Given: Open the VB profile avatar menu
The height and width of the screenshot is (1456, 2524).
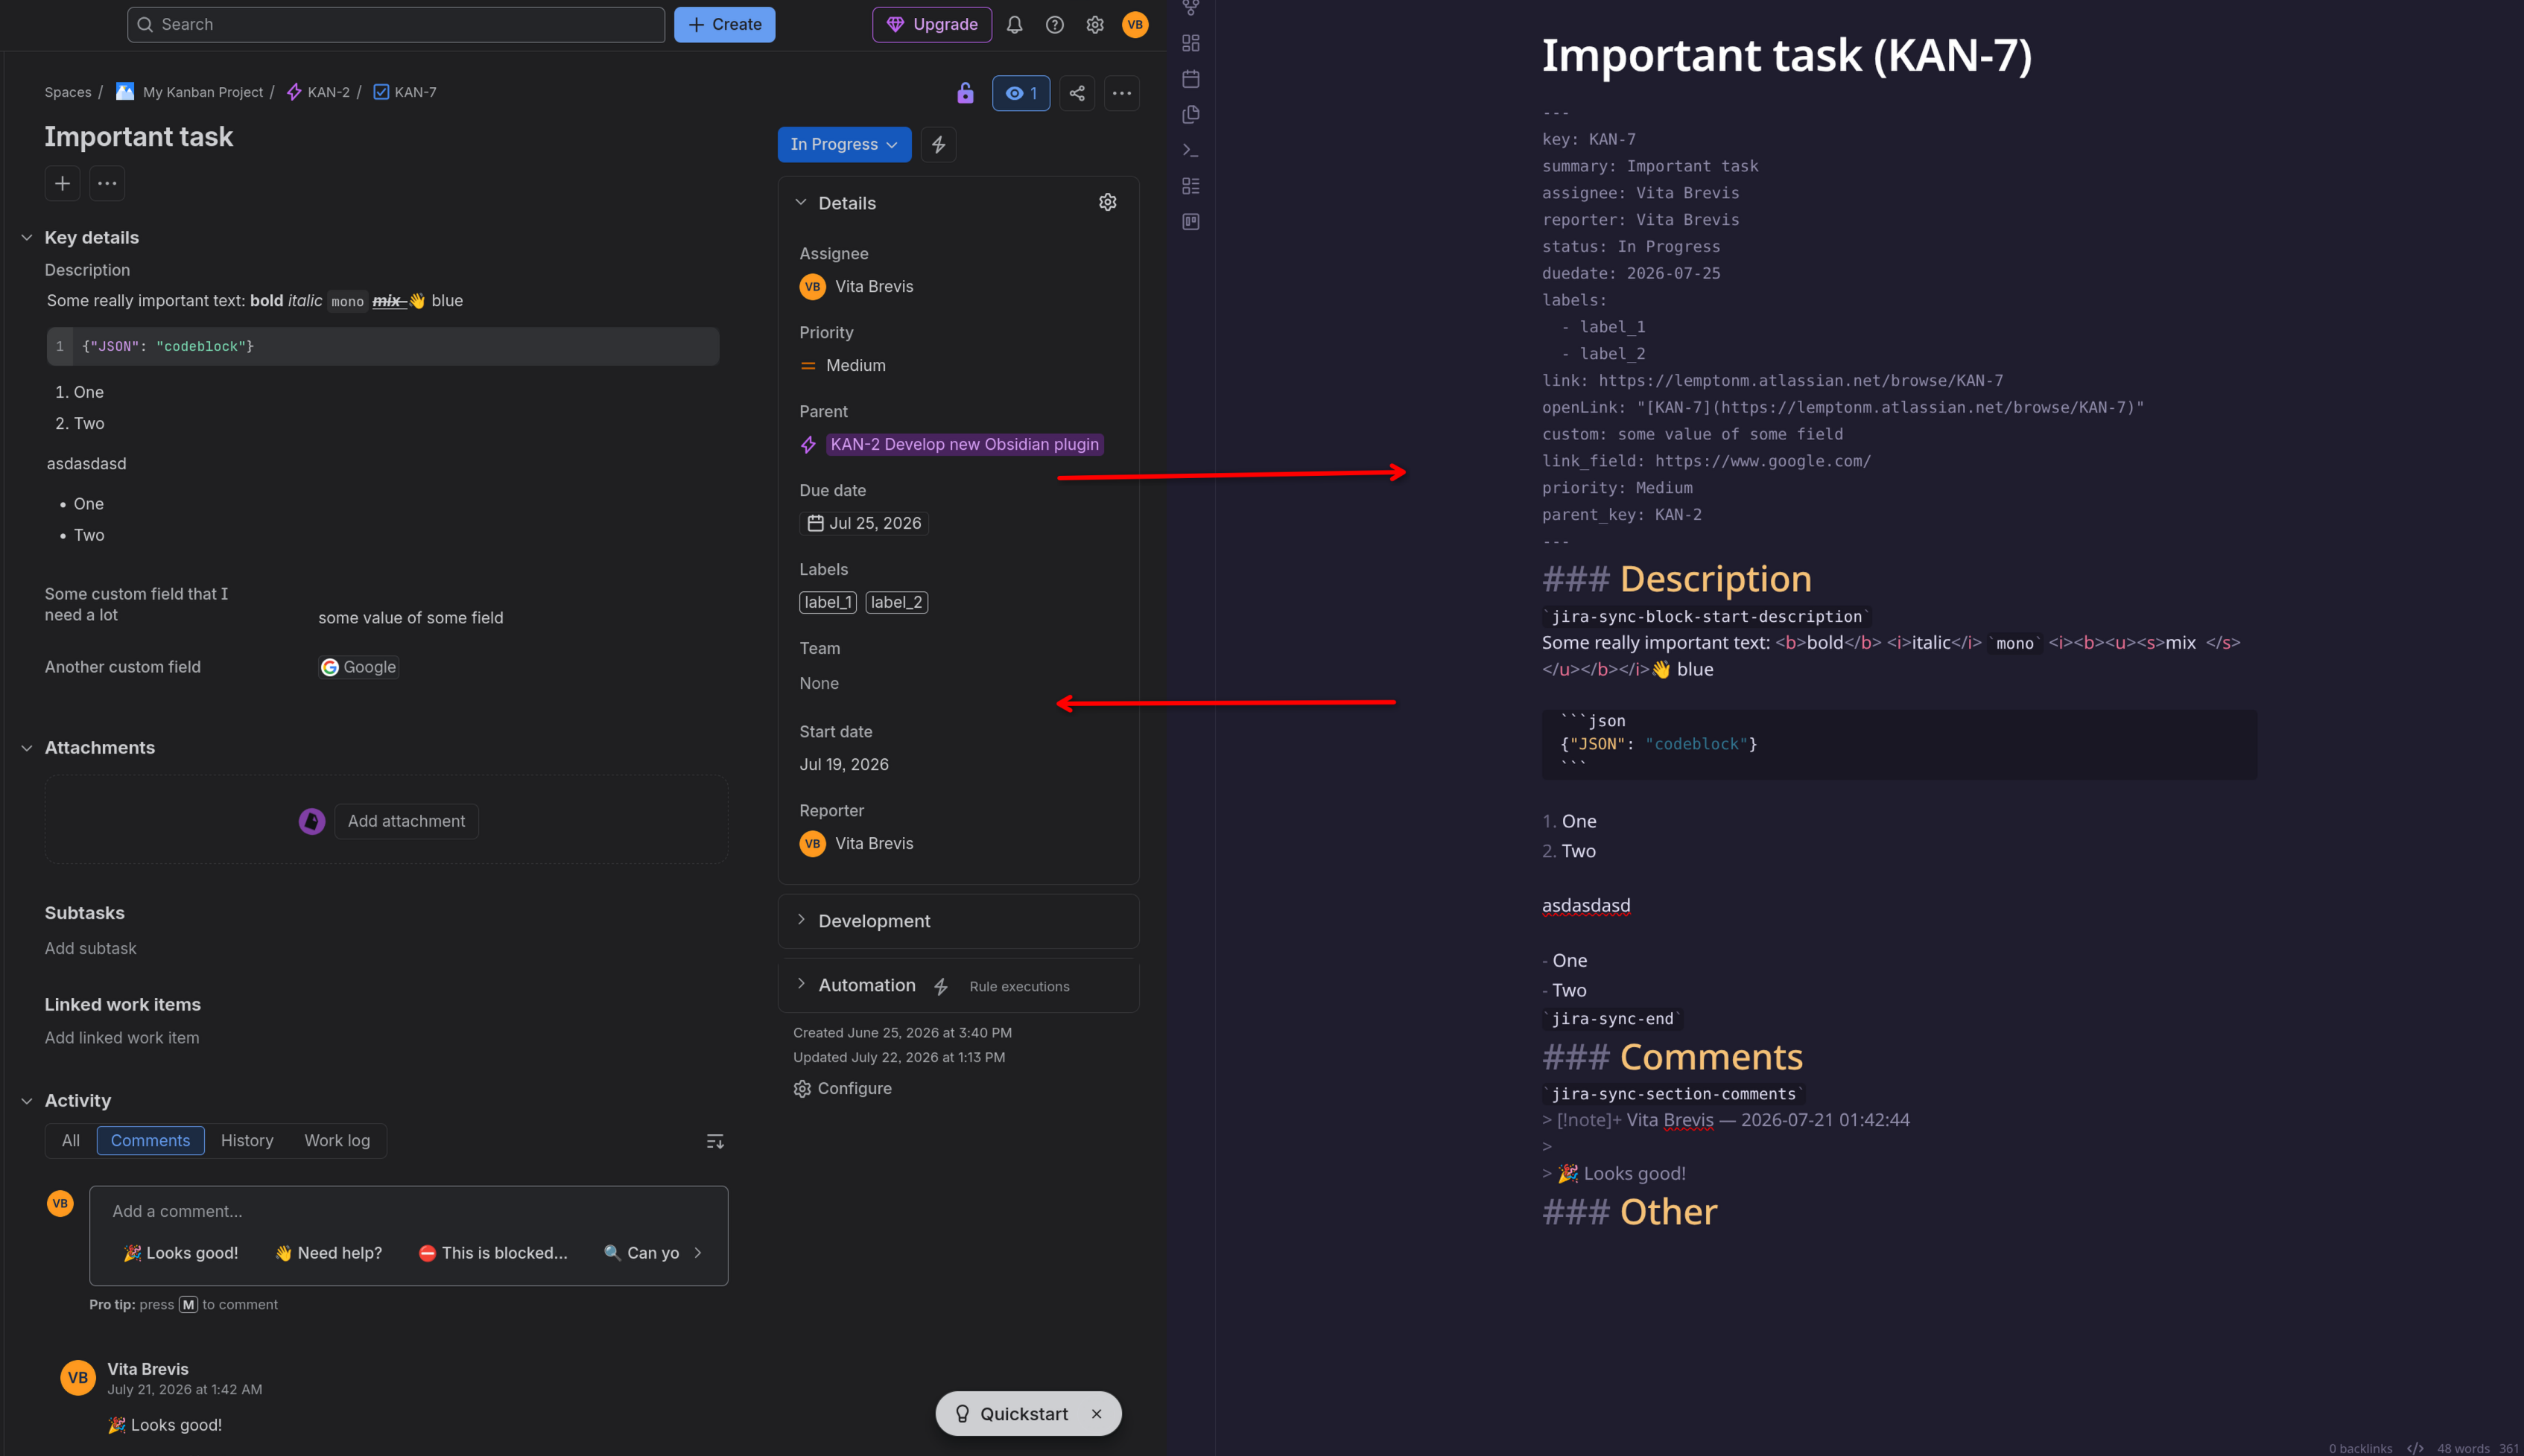Looking at the screenshot, I should (1135, 25).
